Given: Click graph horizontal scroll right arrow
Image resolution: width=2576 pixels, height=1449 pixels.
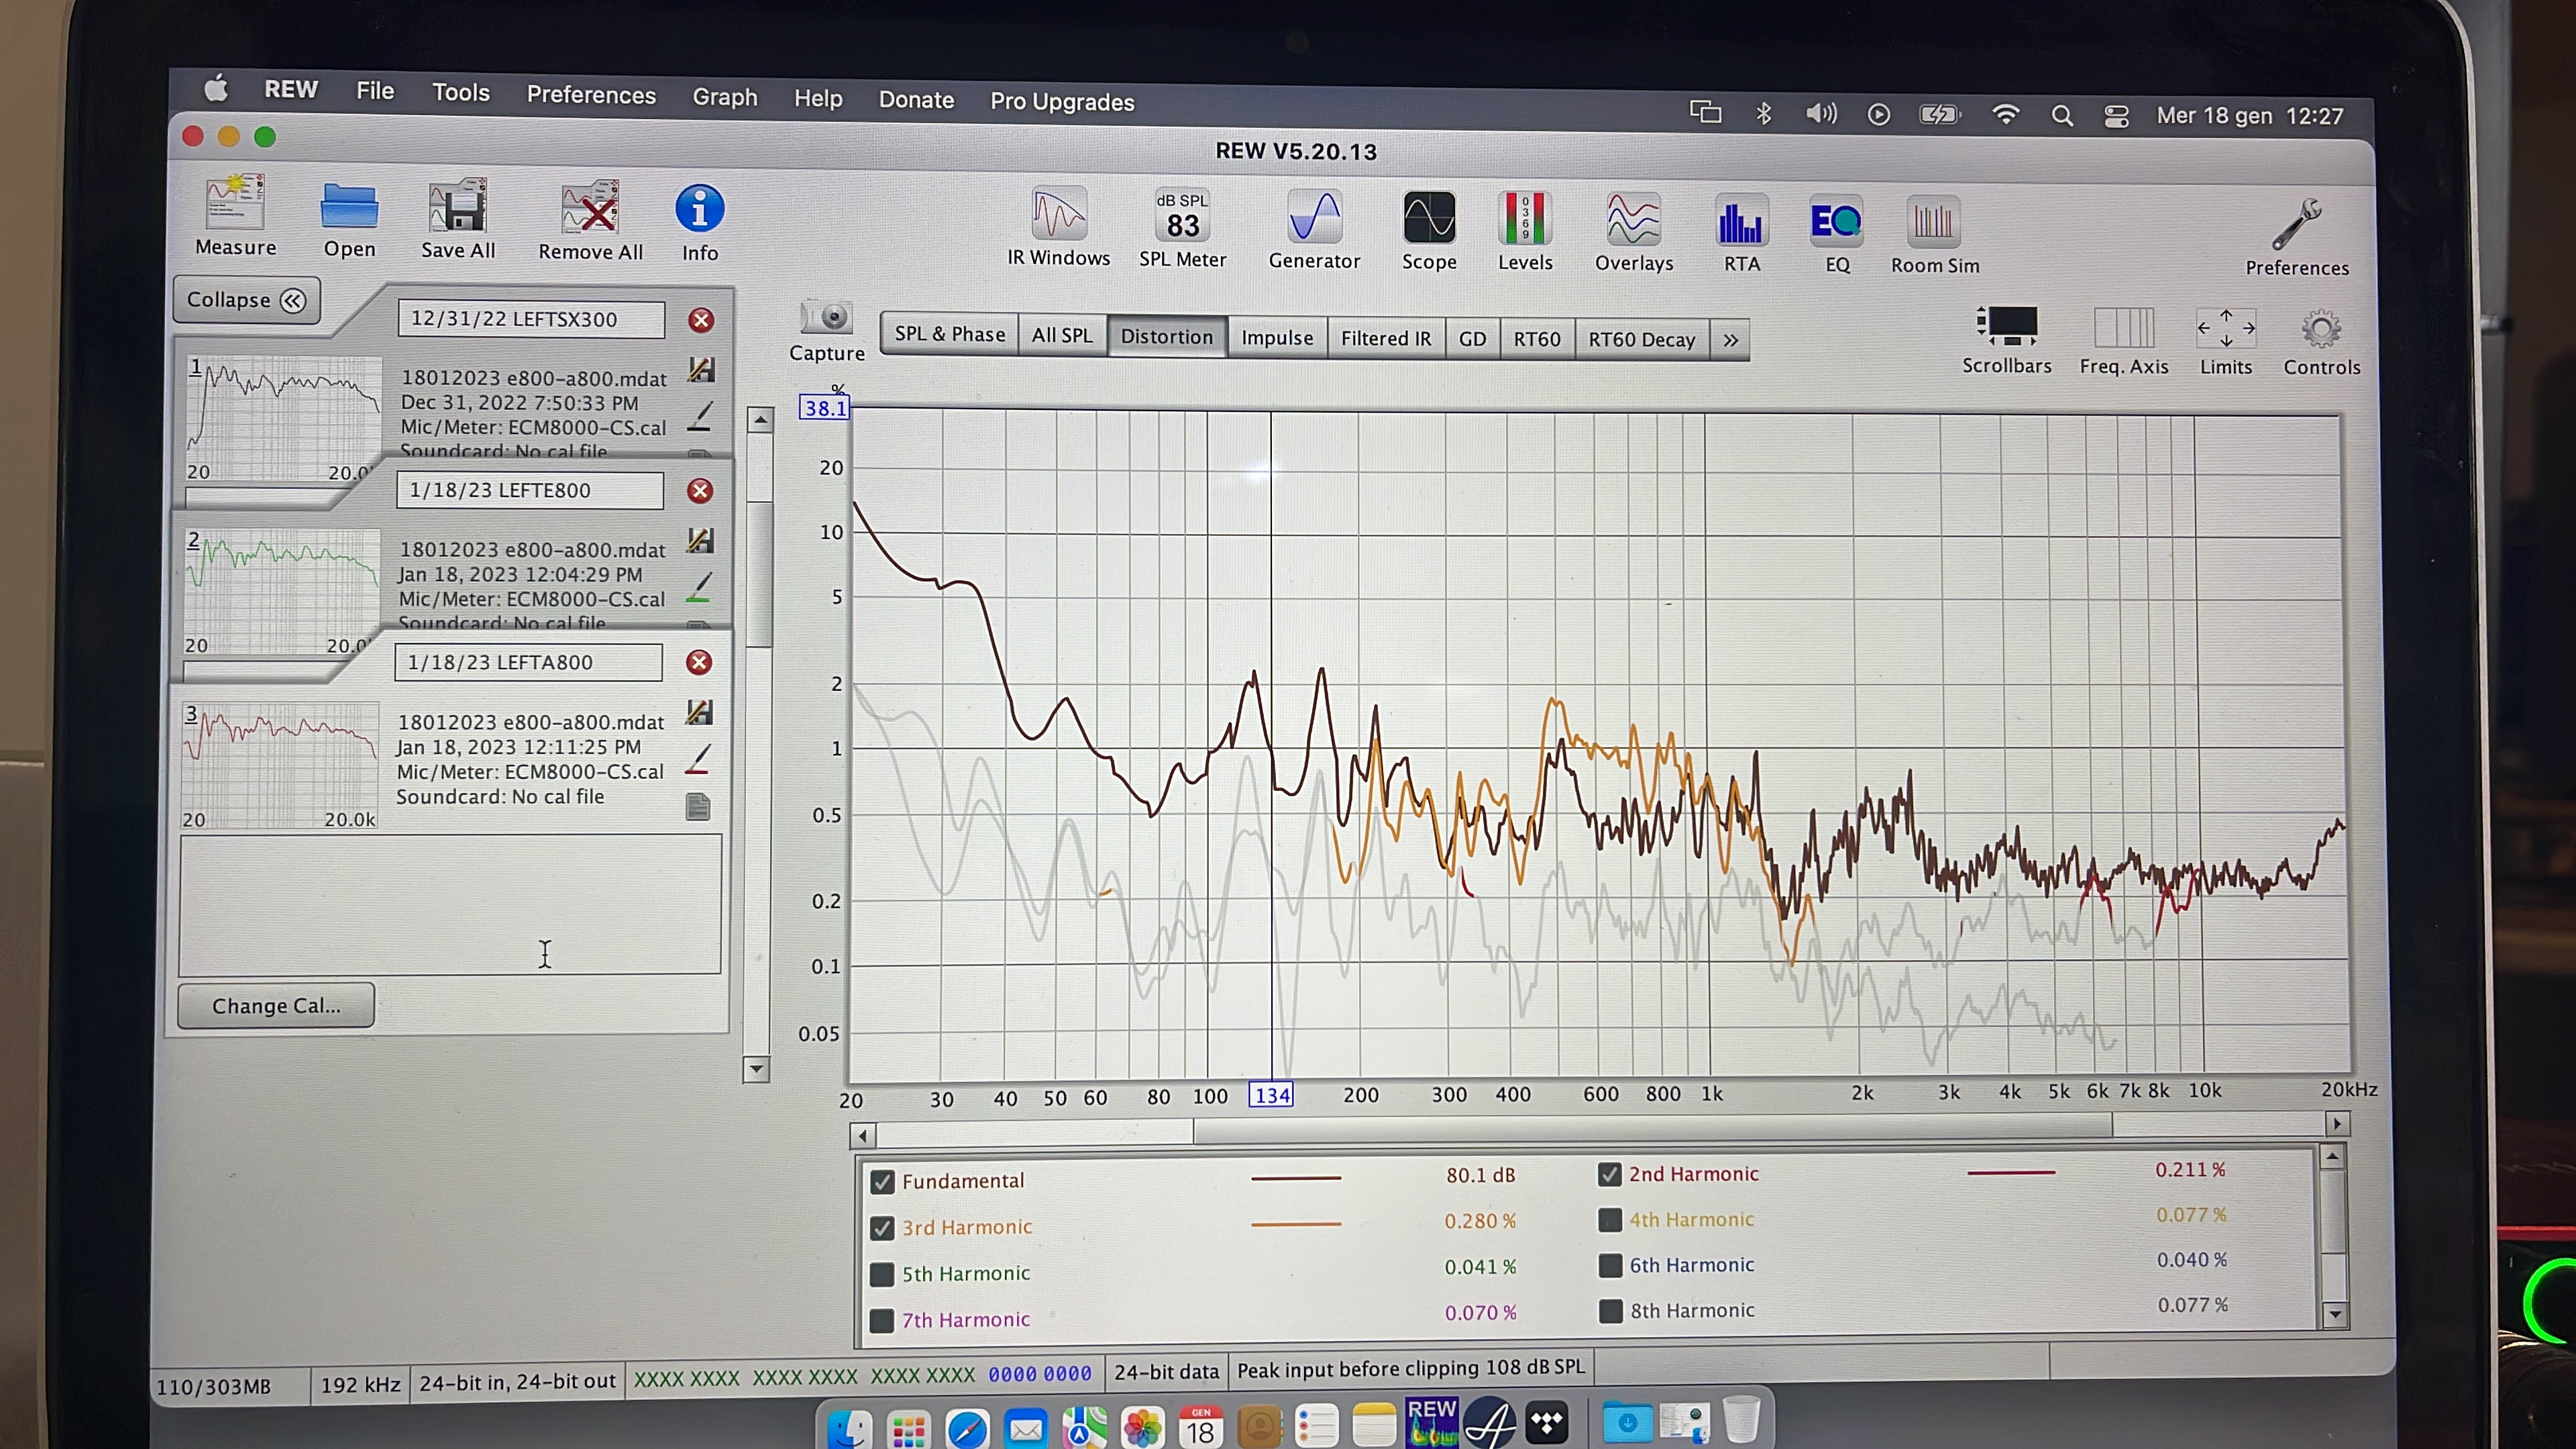Looking at the screenshot, I should tap(2337, 1124).
